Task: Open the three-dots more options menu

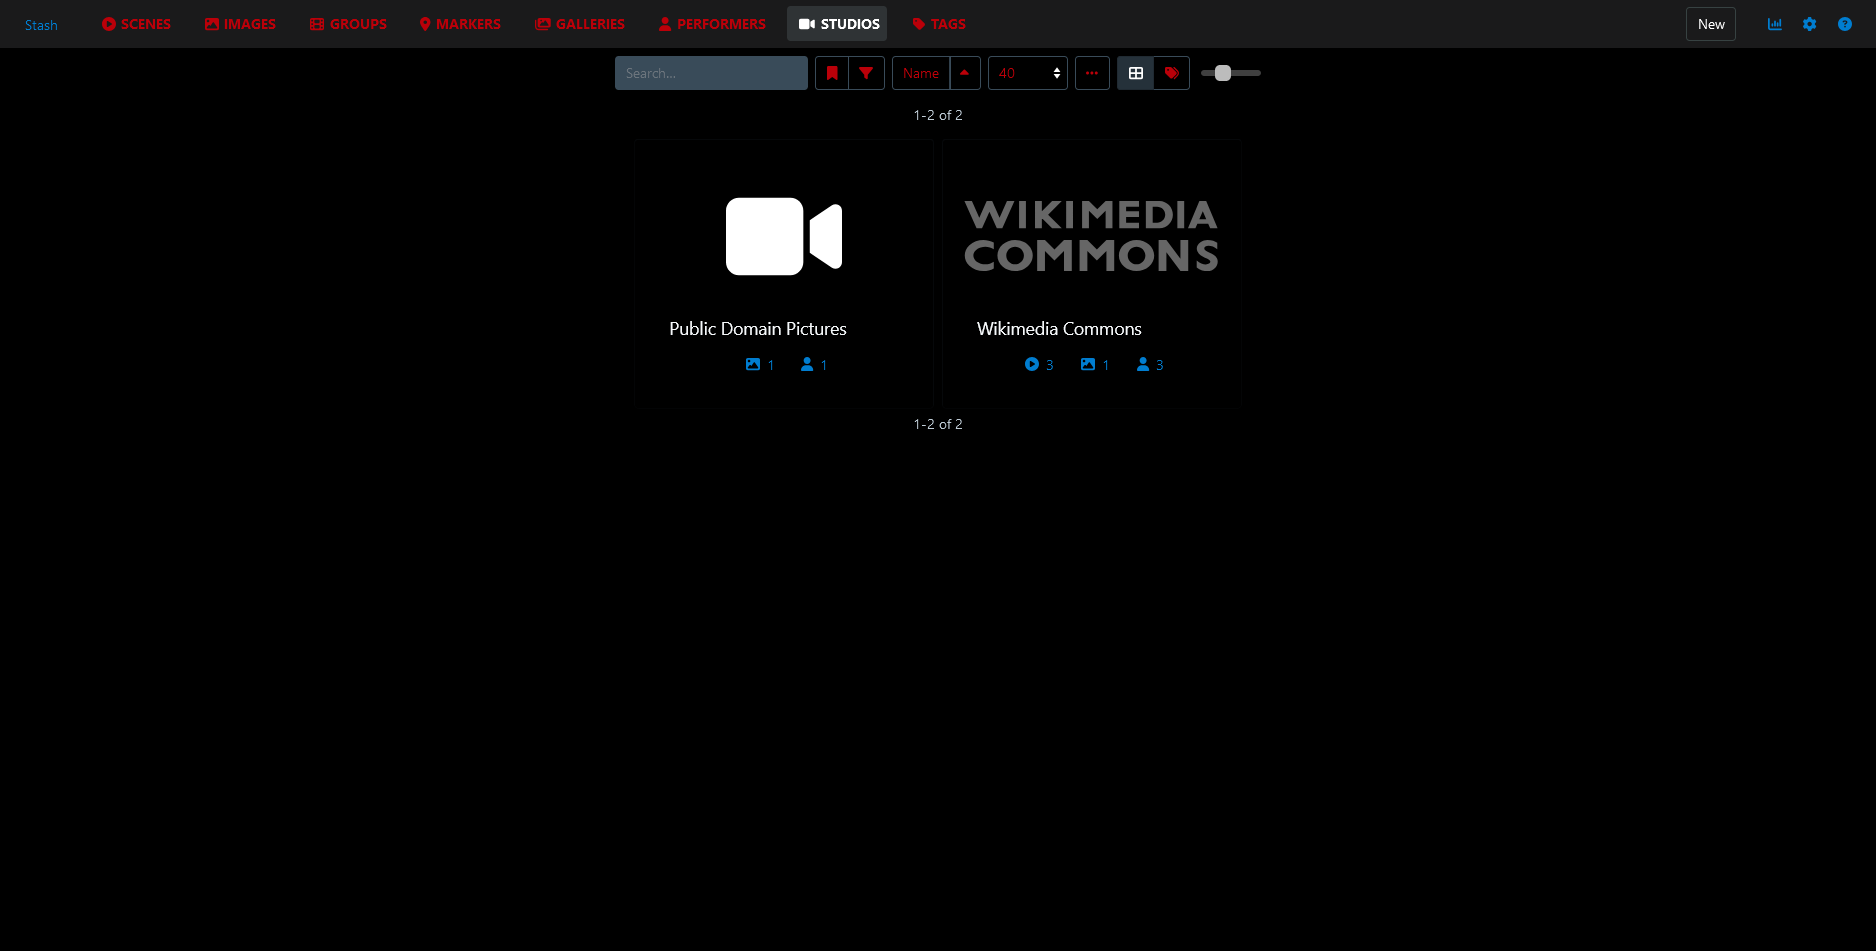Action: 1092,73
